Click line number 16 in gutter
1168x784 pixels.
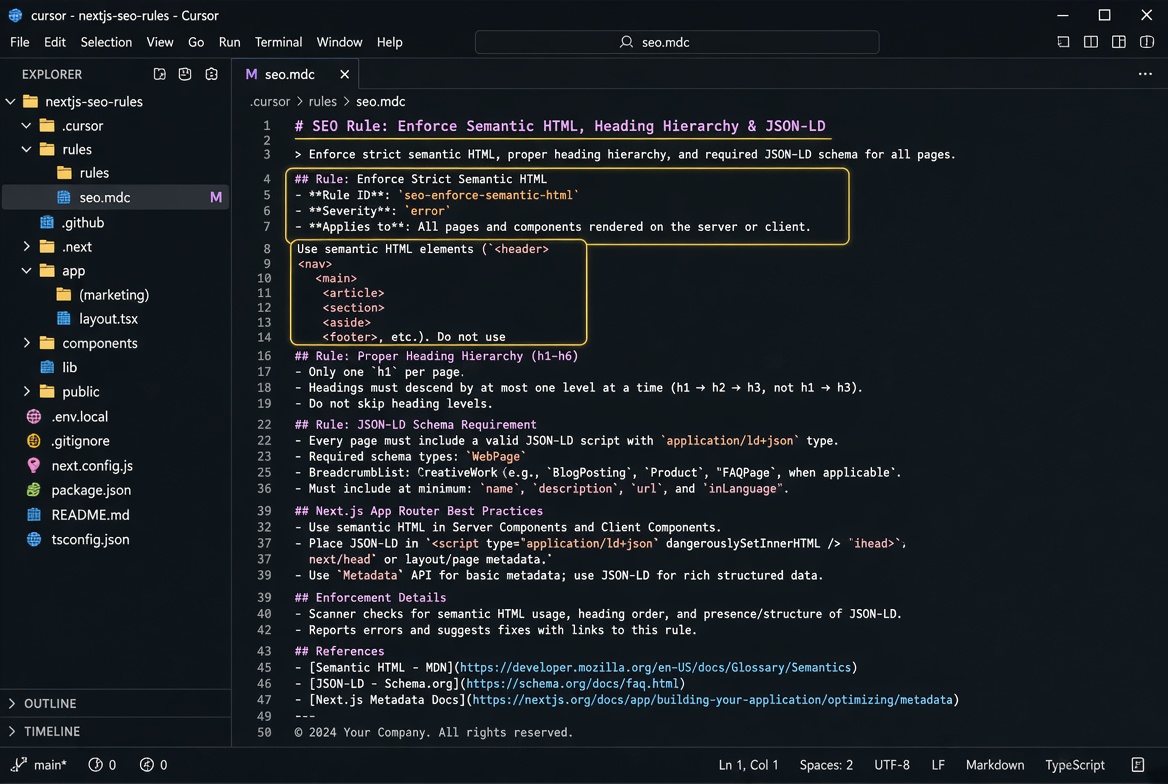[264, 355]
